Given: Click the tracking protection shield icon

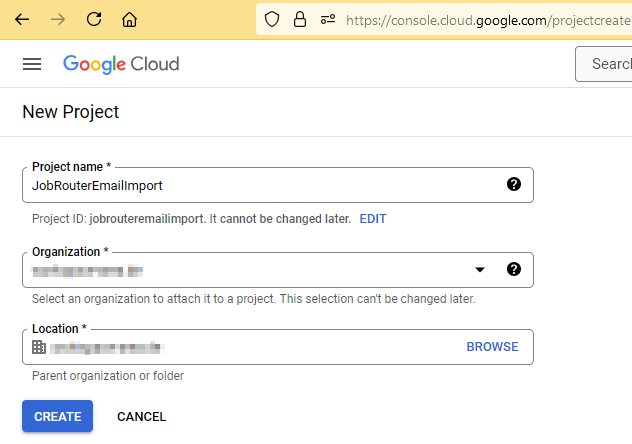Looking at the screenshot, I should [x=272, y=19].
